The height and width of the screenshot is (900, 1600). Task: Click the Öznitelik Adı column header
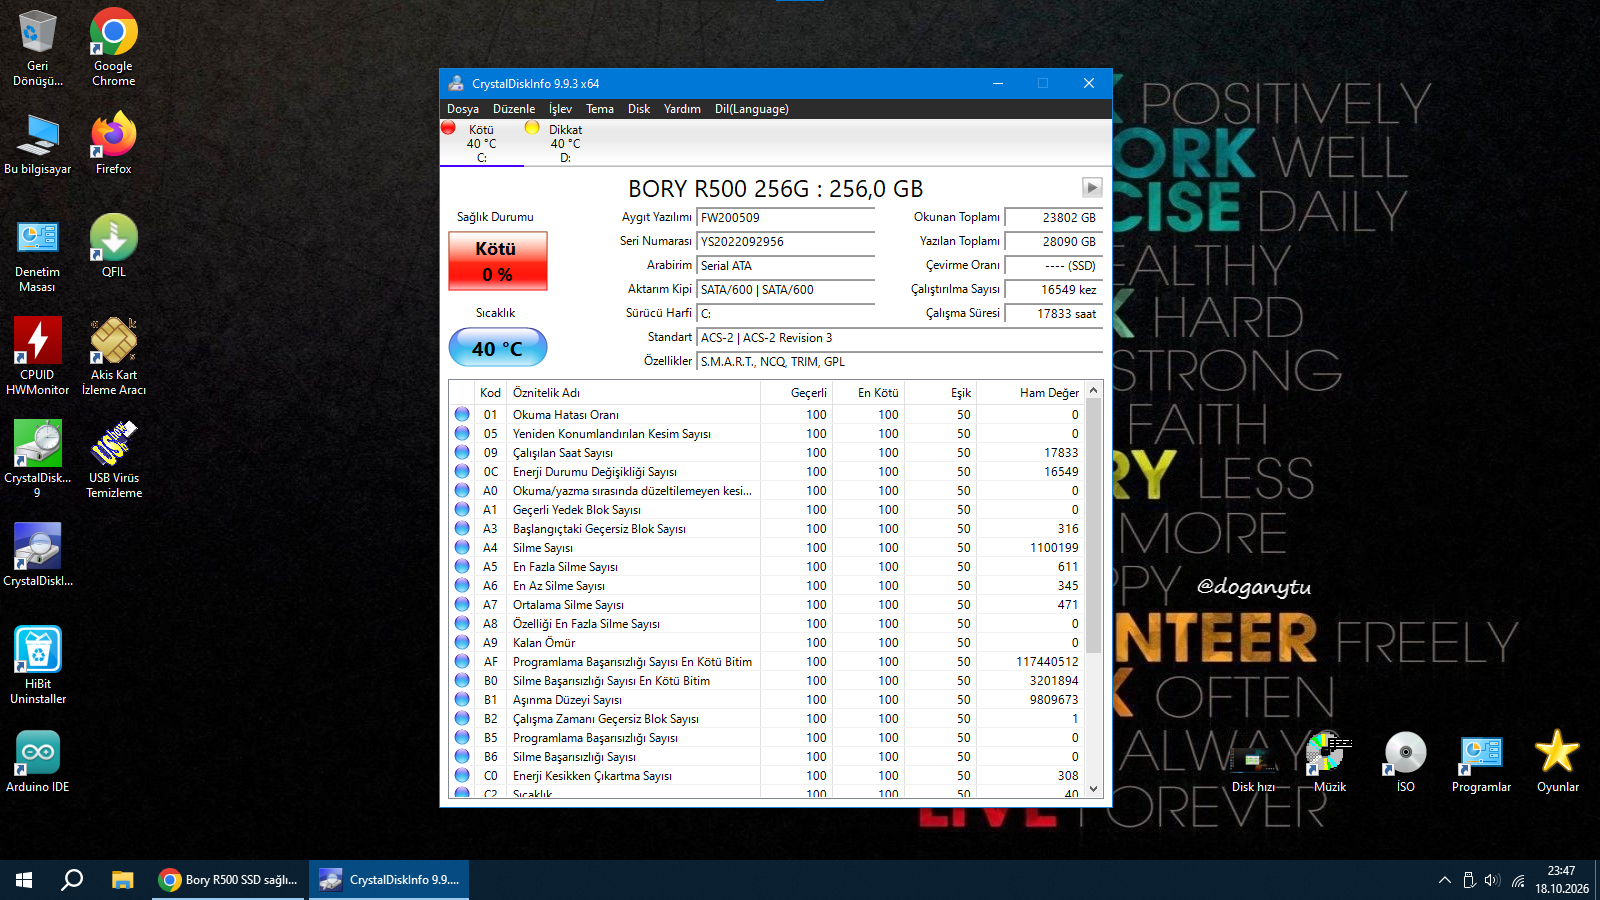pos(634,393)
